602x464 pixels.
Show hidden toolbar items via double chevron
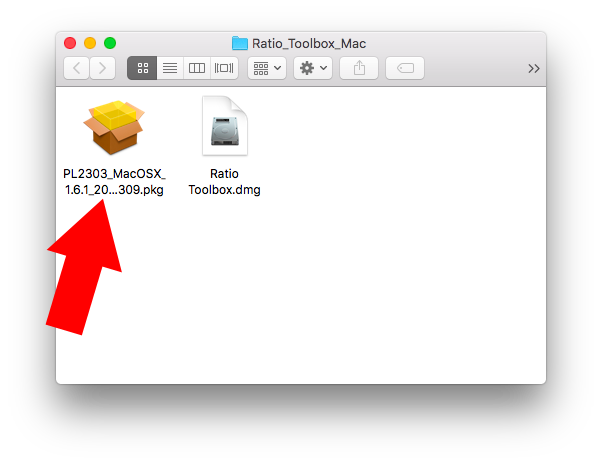click(534, 69)
